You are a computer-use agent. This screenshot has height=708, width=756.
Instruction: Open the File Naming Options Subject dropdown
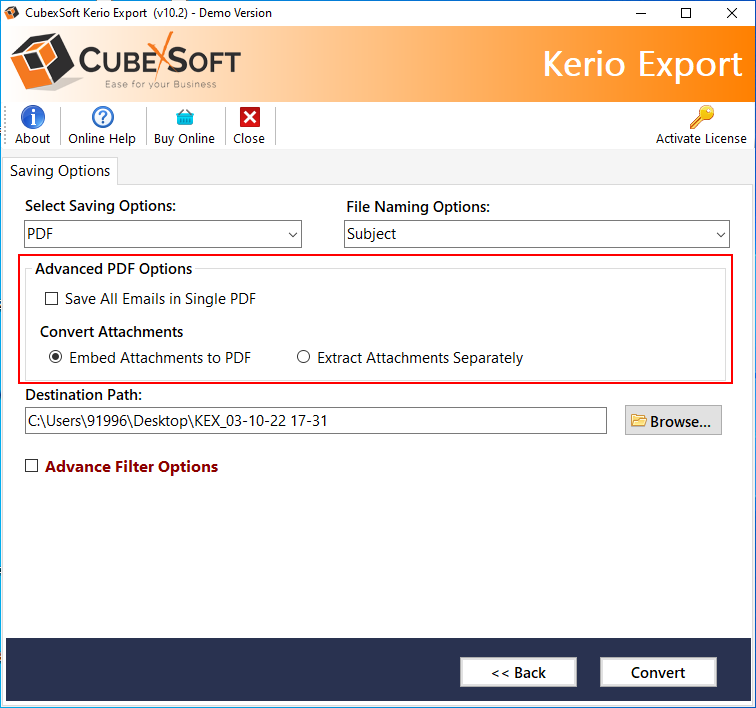[537, 234]
